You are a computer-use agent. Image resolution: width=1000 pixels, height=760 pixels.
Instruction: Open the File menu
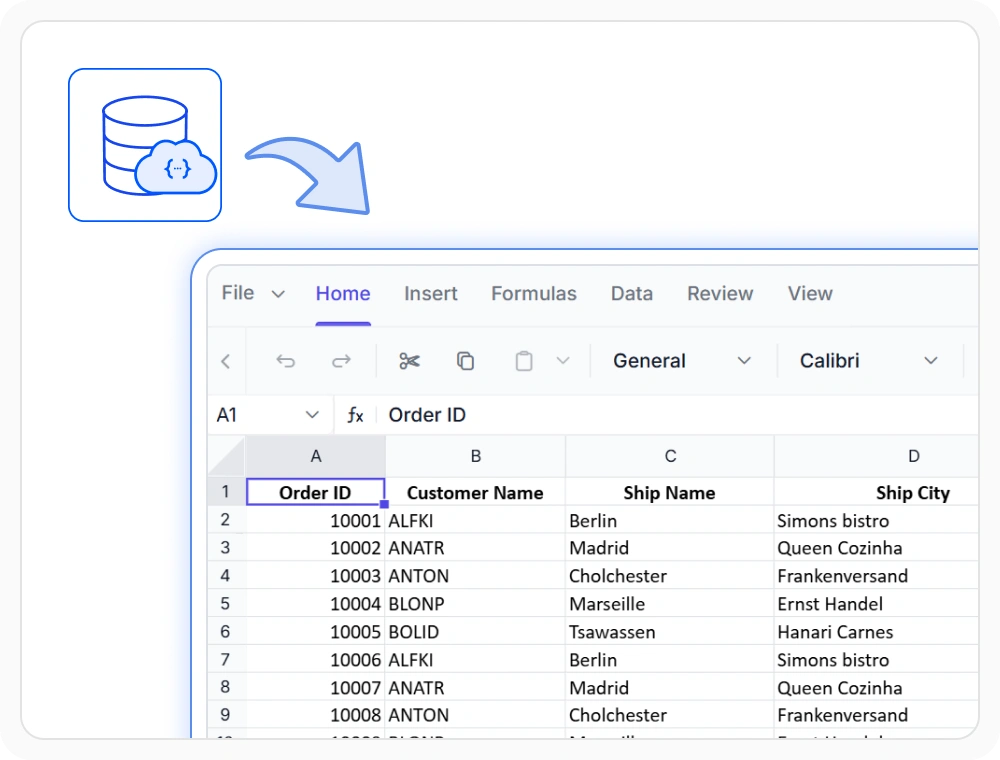pos(253,293)
